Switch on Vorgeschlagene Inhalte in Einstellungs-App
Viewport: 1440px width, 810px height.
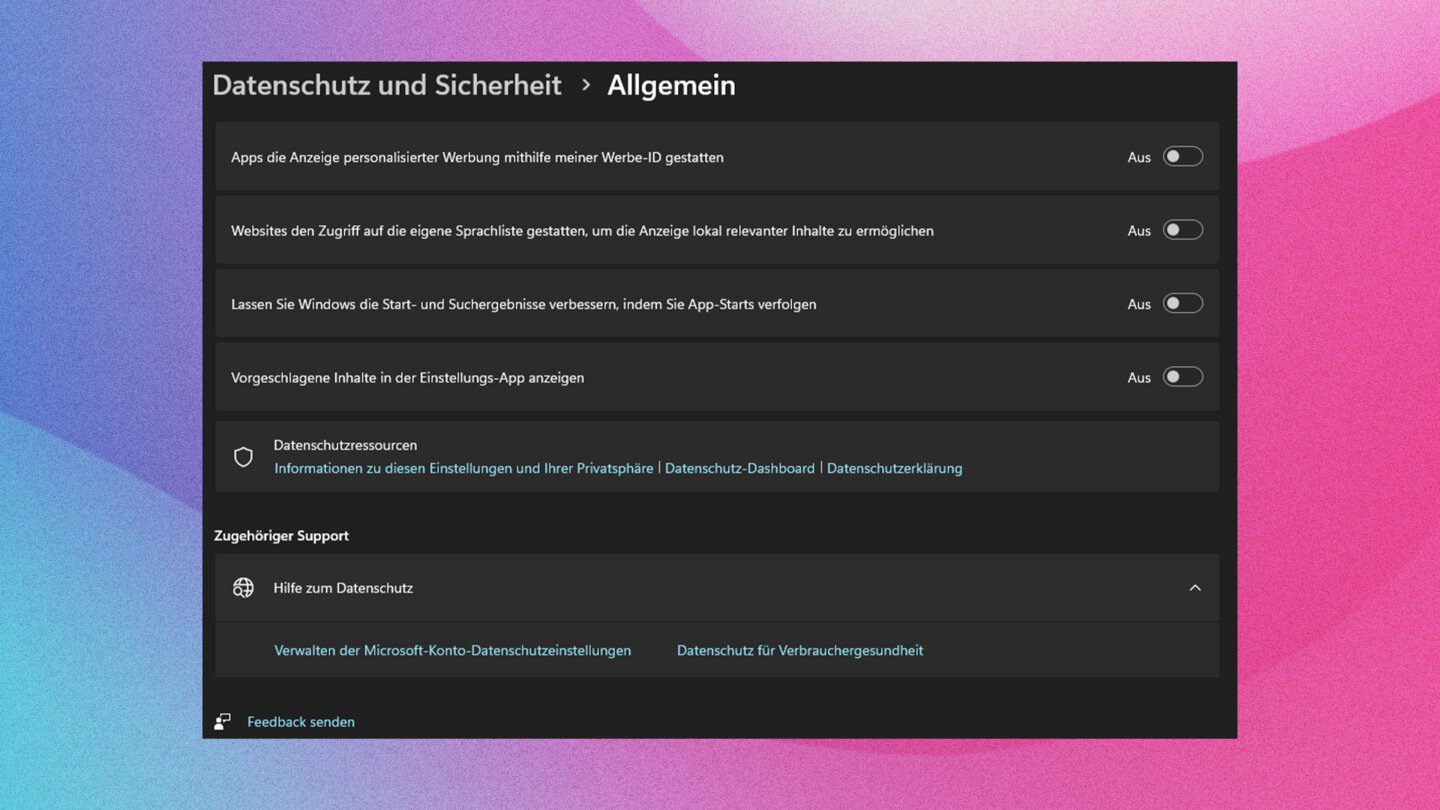tap(1182, 377)
